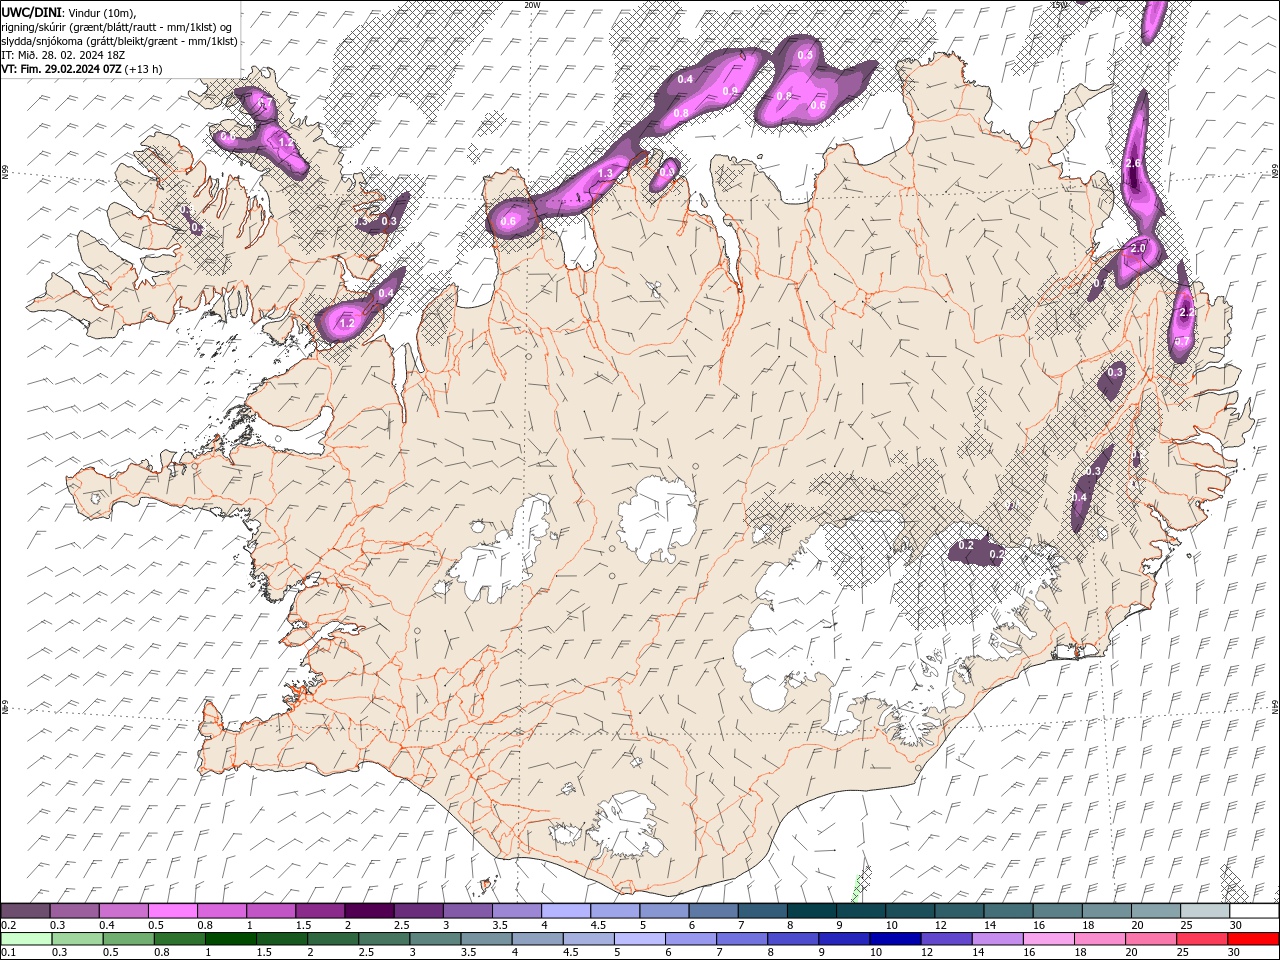Viewport: 1280px width, 960px height.
Task: Pick the 3–3.5 violet swatch in the upper legend
Action: coord(467,911)
